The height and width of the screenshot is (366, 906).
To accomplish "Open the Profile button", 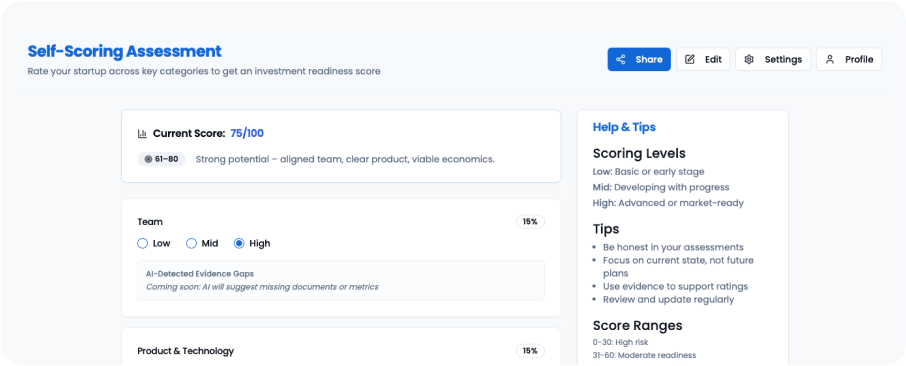I will (849, 60).
